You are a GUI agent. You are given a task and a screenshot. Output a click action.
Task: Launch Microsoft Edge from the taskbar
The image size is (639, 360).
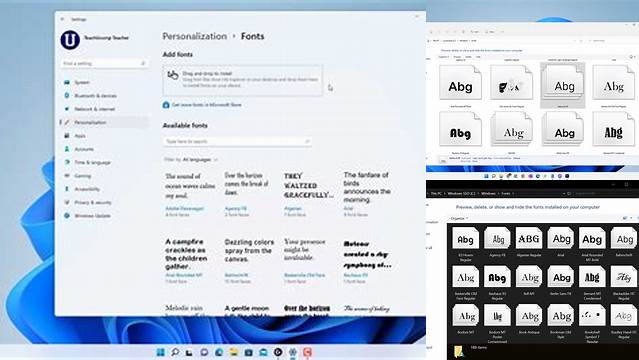219,352
